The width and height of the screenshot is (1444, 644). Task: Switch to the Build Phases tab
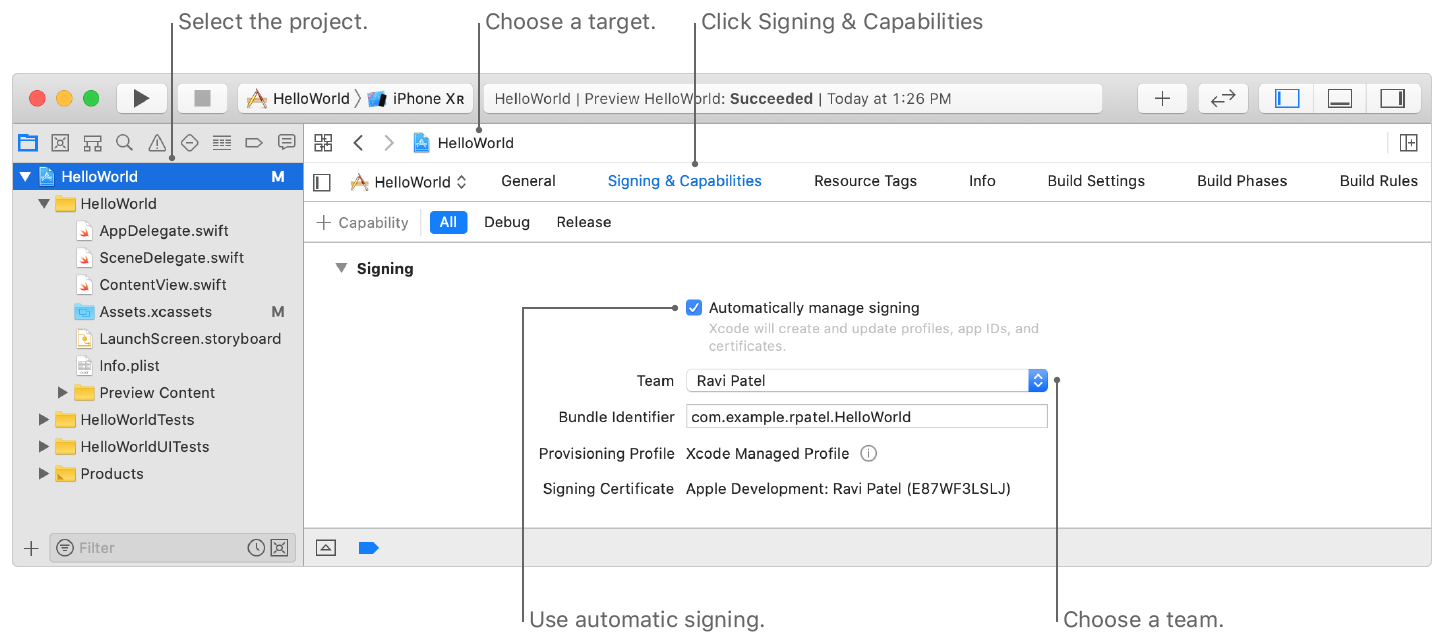coord(1242,181)
